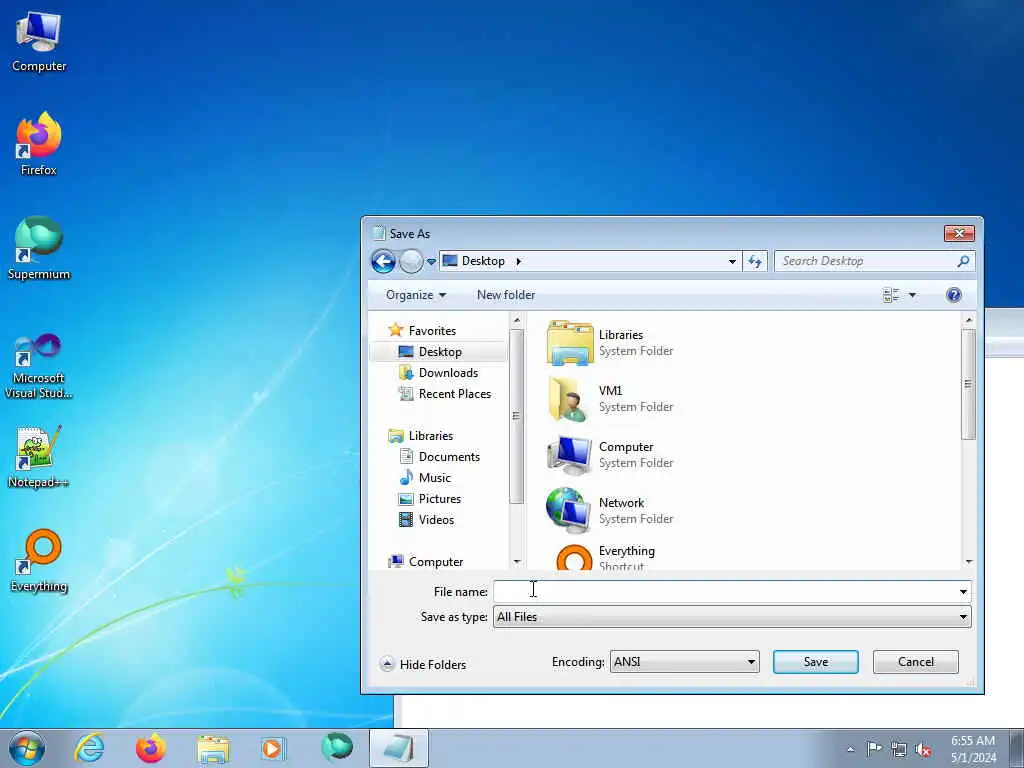
Task: Click the Search Desktop field
Action: [865, 261]
